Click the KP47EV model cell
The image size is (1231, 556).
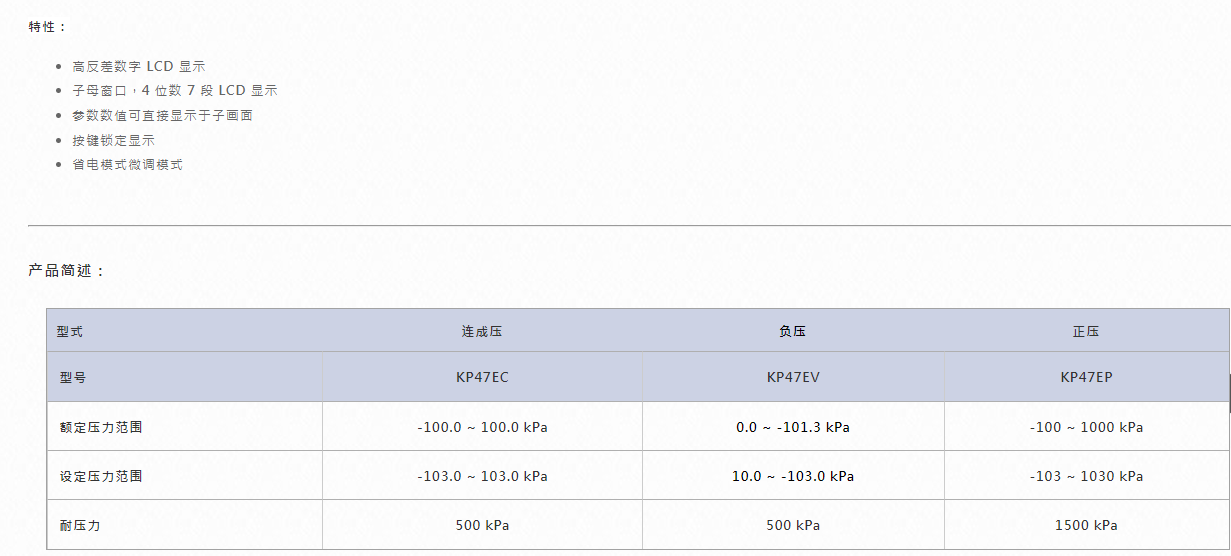coord(793,377)
